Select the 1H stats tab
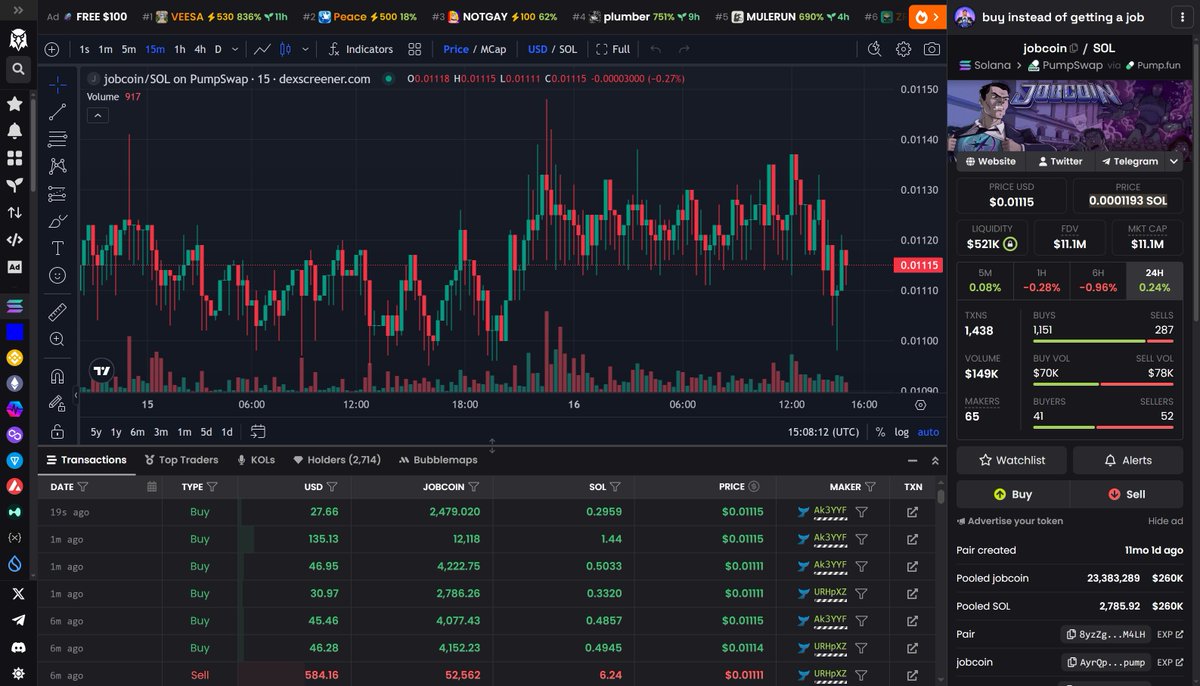 click(x=1041, y=280)
